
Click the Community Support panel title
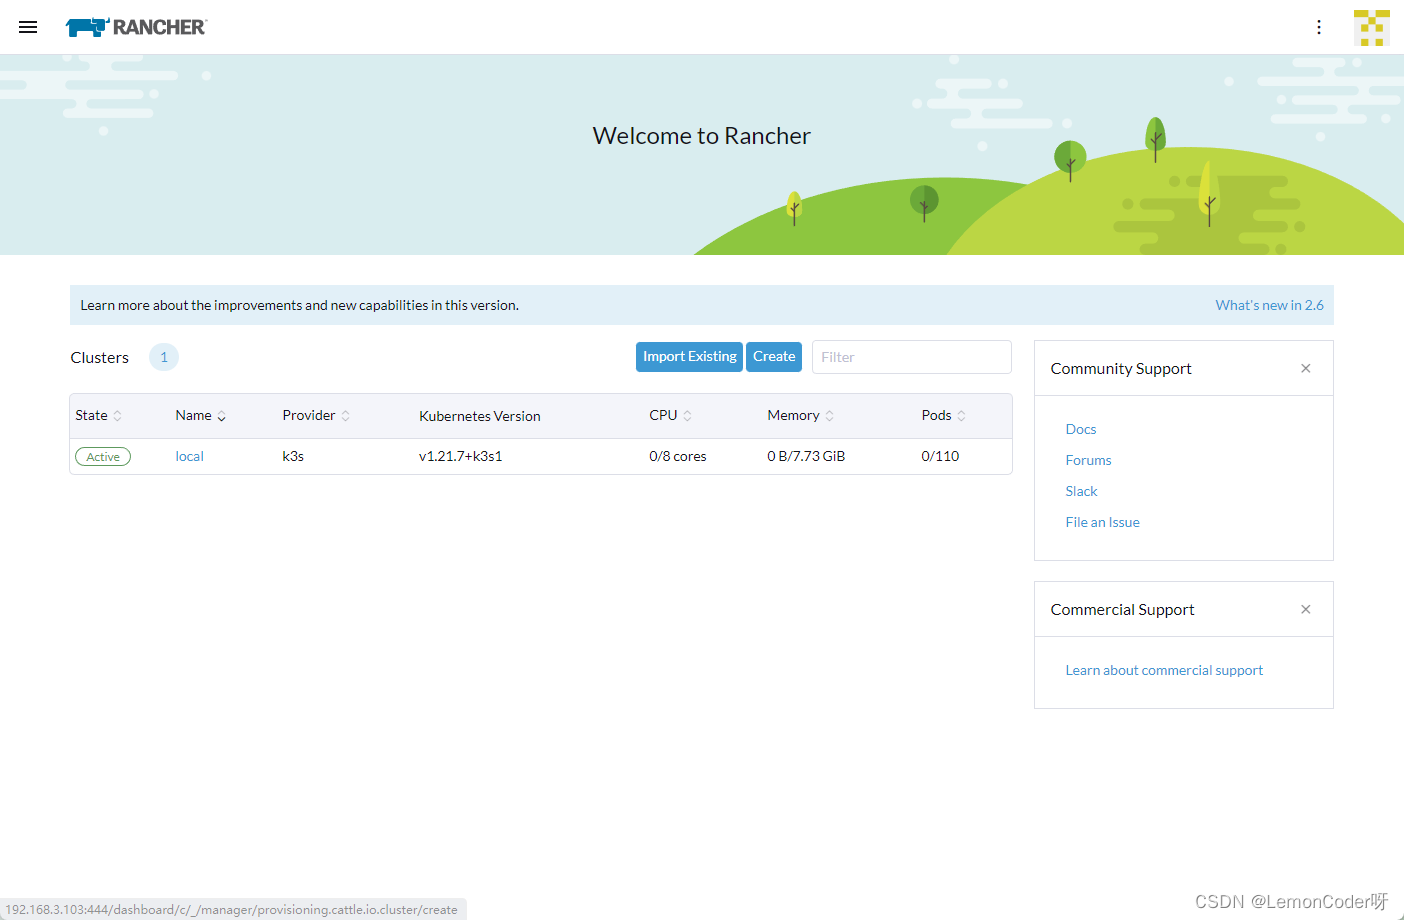click(x=1121, y=369)
